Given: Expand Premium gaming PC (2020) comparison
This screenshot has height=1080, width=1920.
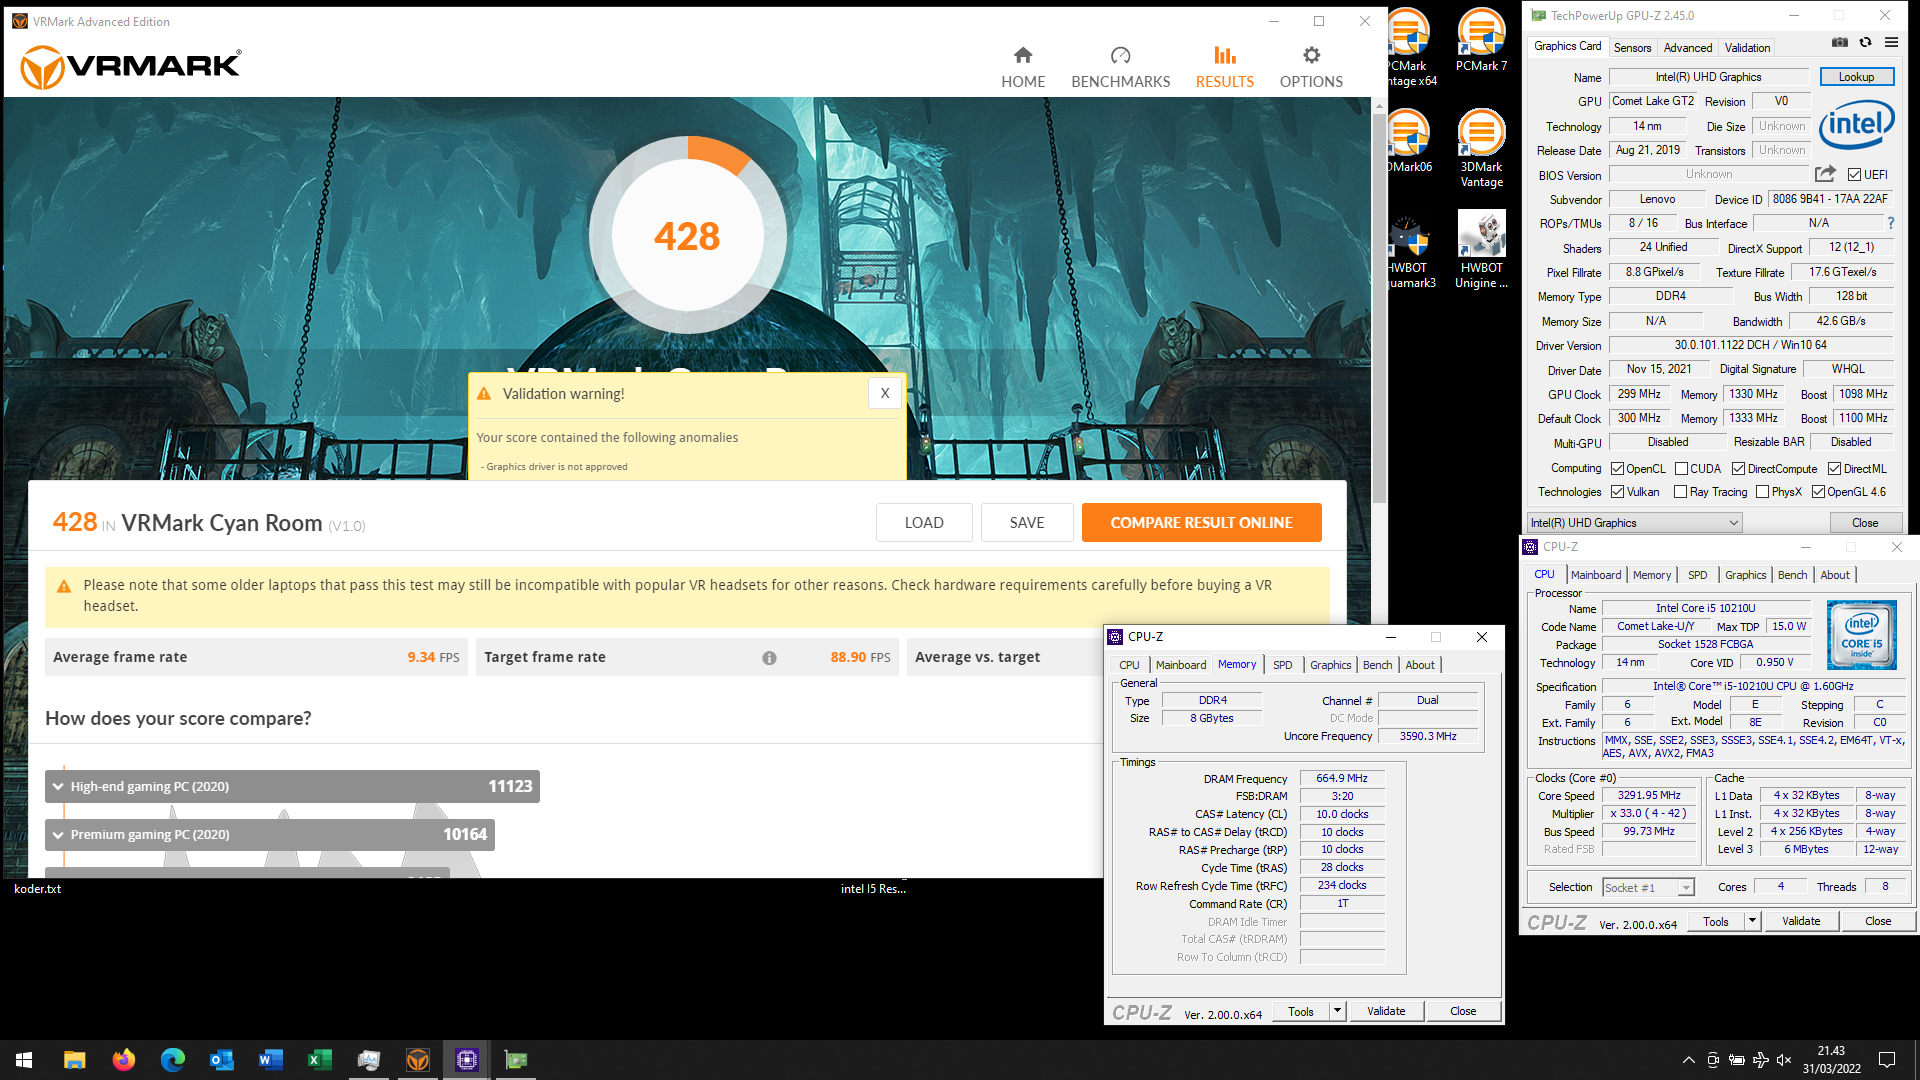Looking at the screenshot, I should coord(270,835).
